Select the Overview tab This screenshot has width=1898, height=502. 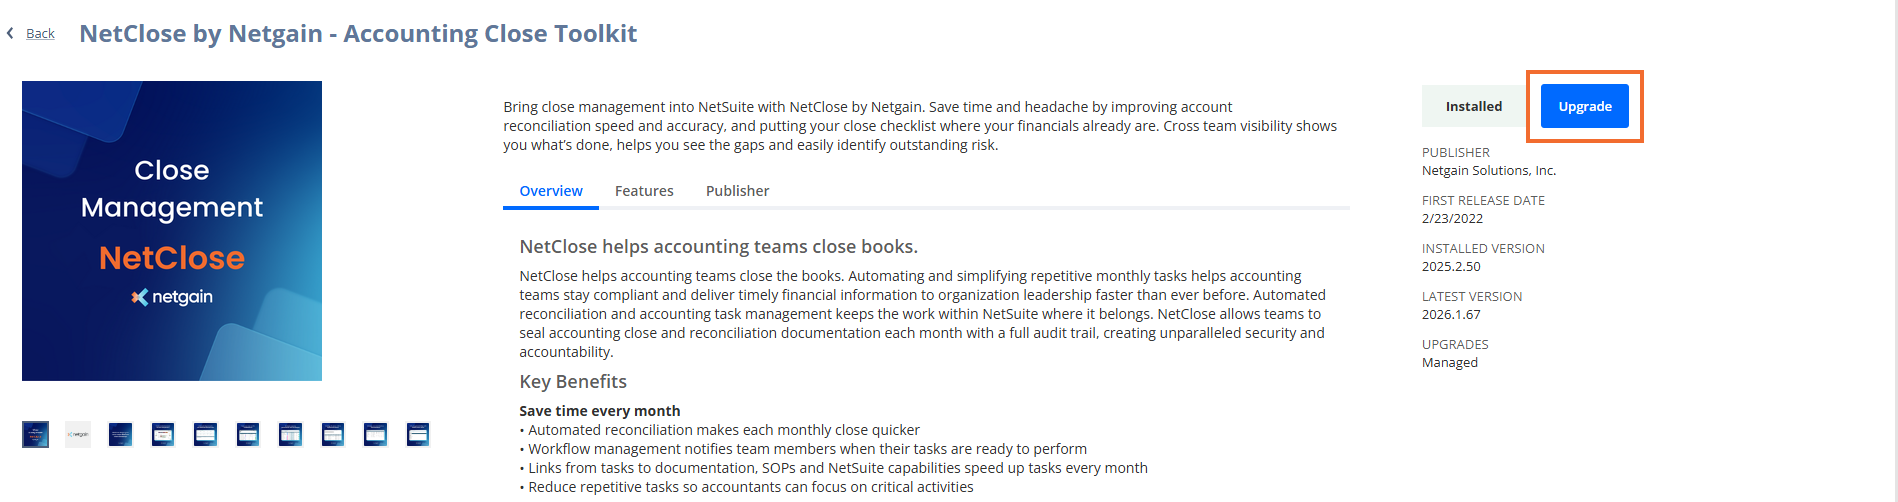point(551,191)
